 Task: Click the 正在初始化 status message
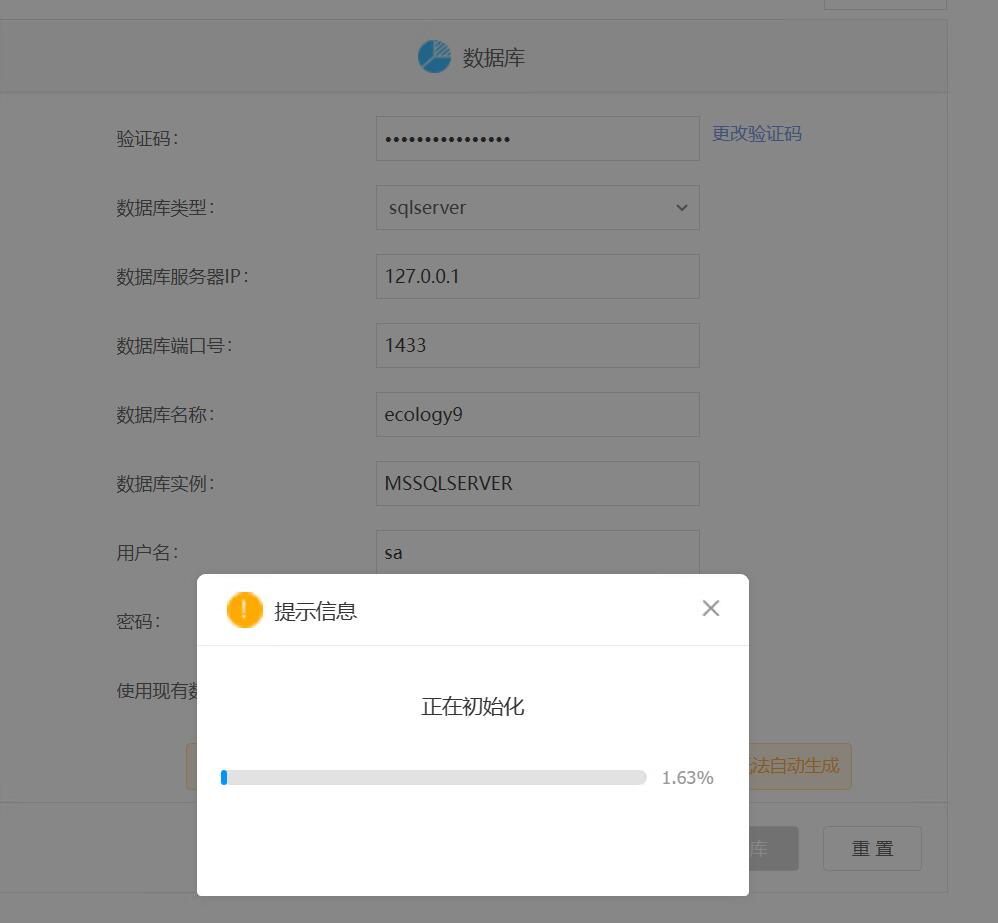[472, 707]
